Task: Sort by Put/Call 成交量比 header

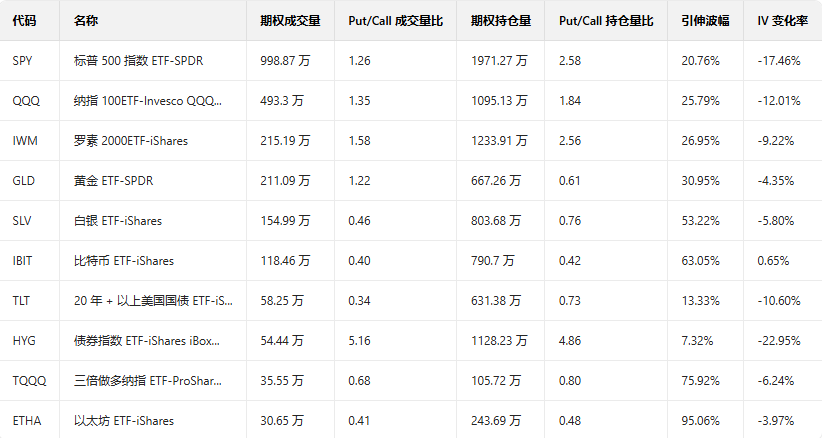Action: pyautogui.click(x=395, y=20)
